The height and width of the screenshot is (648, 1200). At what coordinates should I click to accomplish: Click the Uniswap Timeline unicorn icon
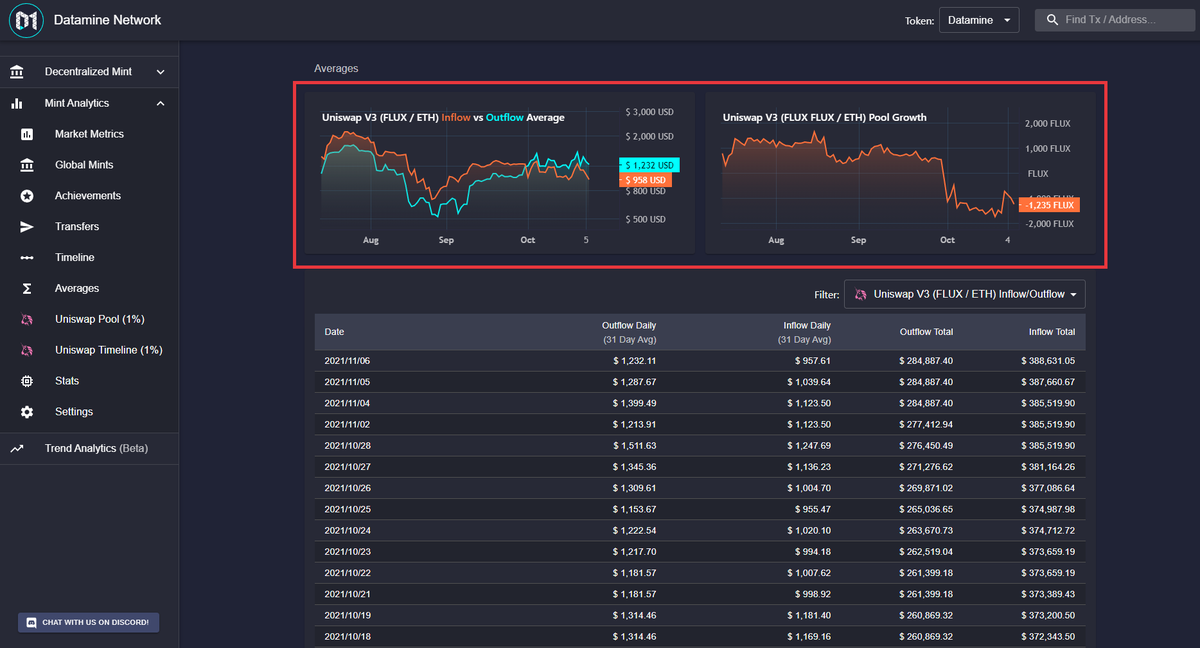coord(27,350)
